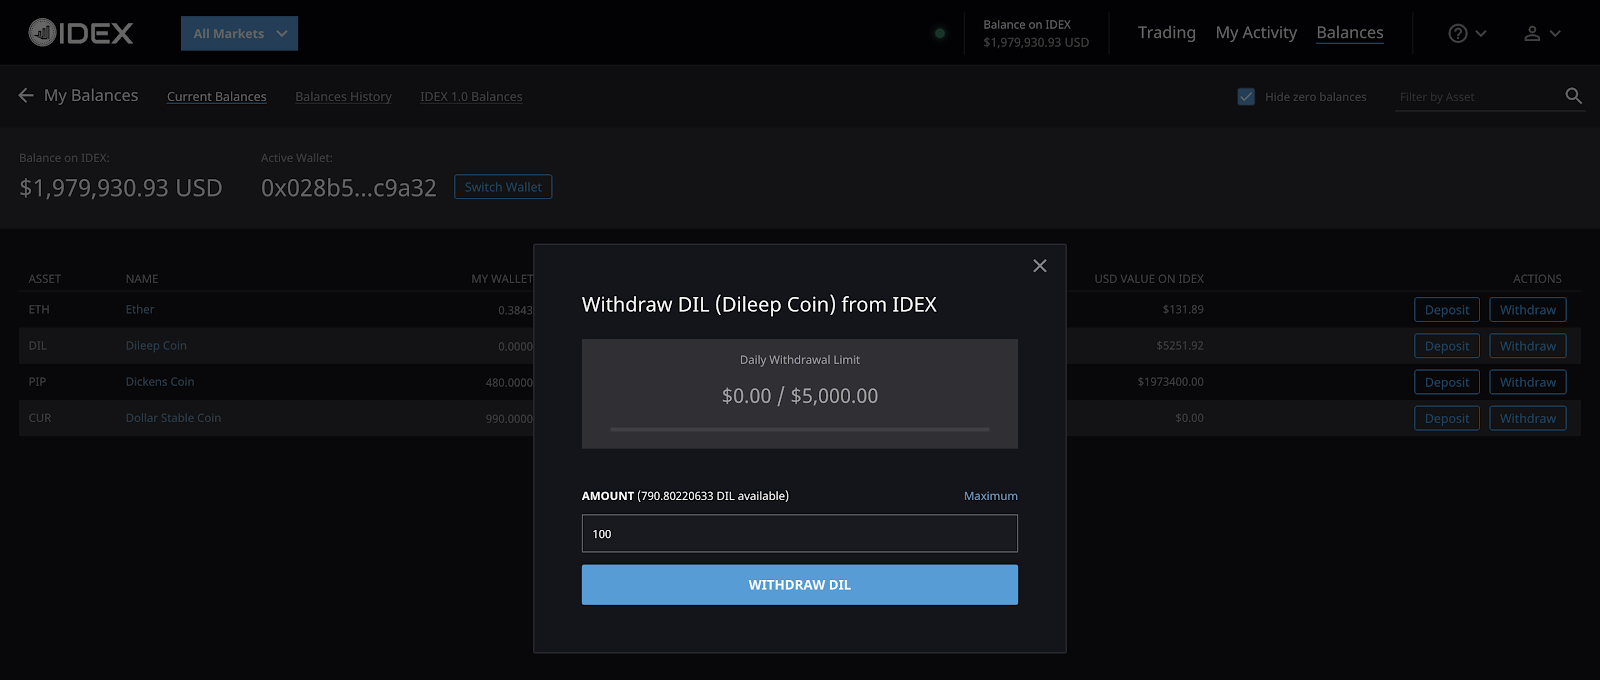The height and width of the screenshot is (680, 1600).
Task: Click the $1973400.00 USD value
Action: click(x=1170, y=382)
